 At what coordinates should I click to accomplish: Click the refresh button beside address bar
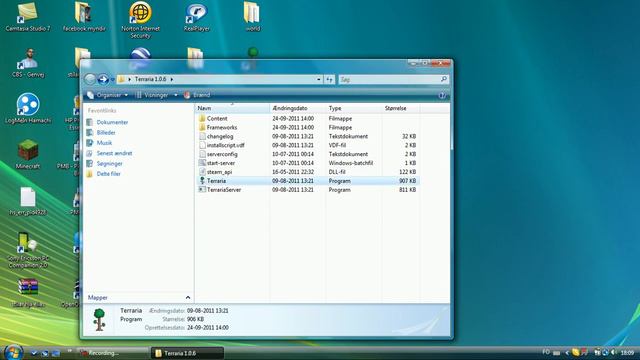coord(329,79)
